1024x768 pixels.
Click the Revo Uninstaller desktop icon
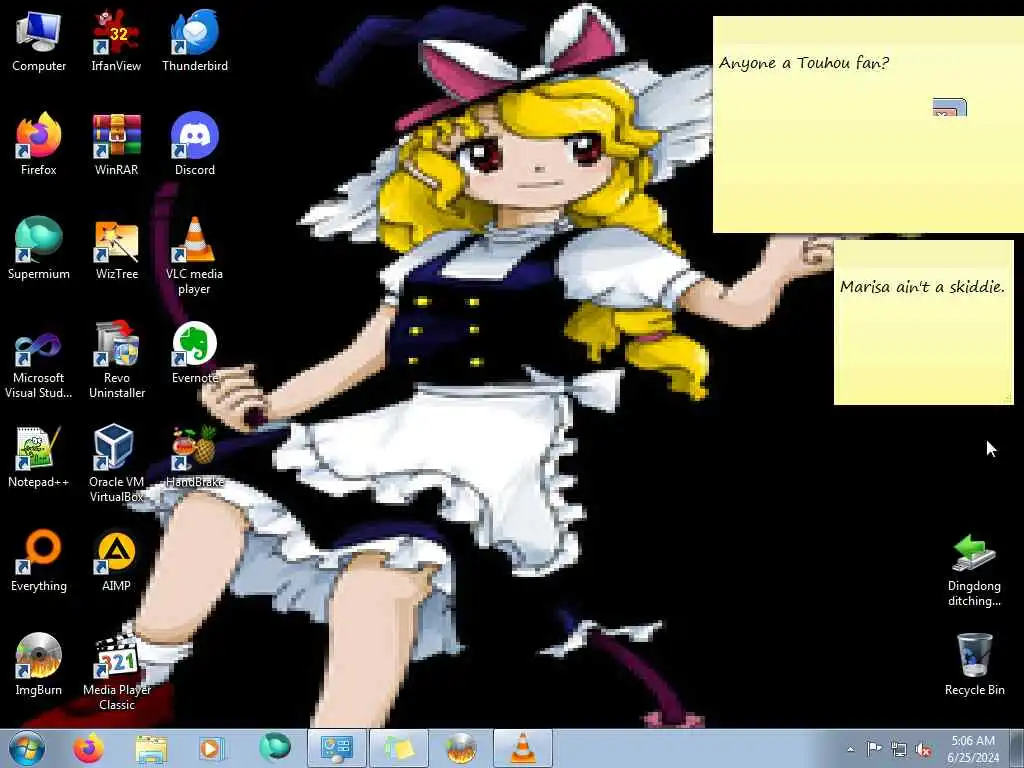(x=116, y=360)
